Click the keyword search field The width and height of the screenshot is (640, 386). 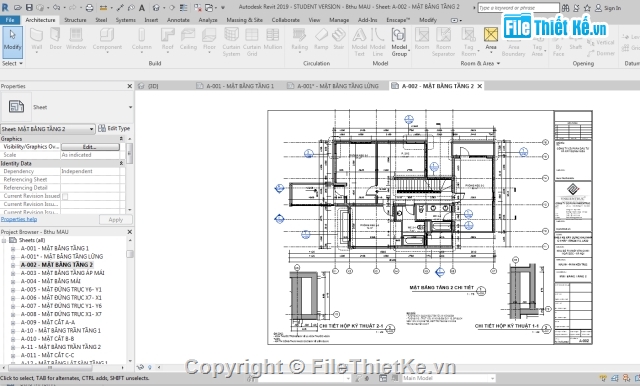pyautogui.click(x=518, y=8)
